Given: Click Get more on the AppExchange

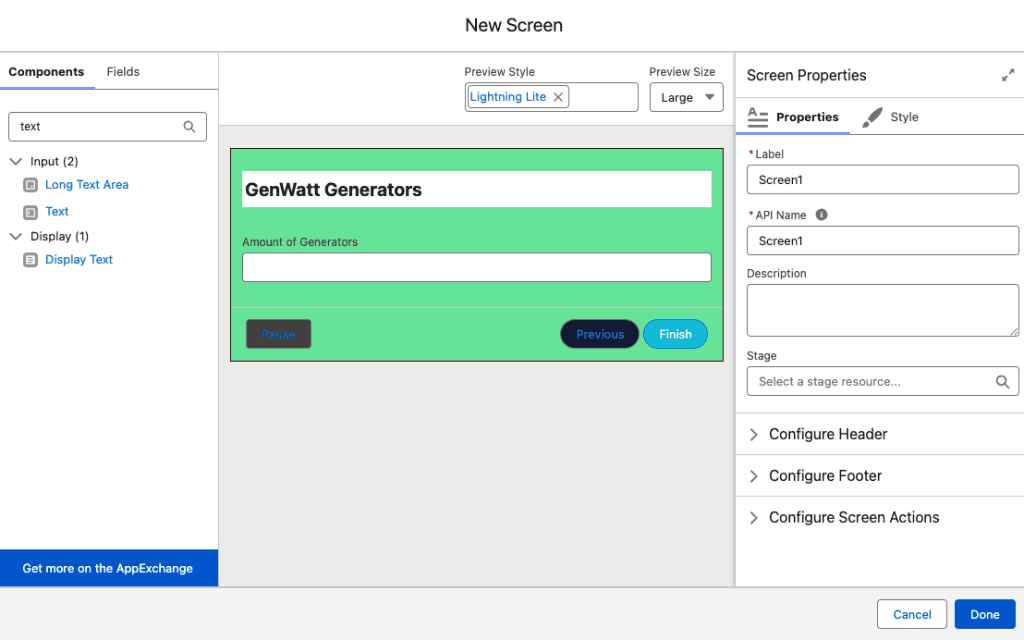Looking at the screenshot, I should click(108, 568).
